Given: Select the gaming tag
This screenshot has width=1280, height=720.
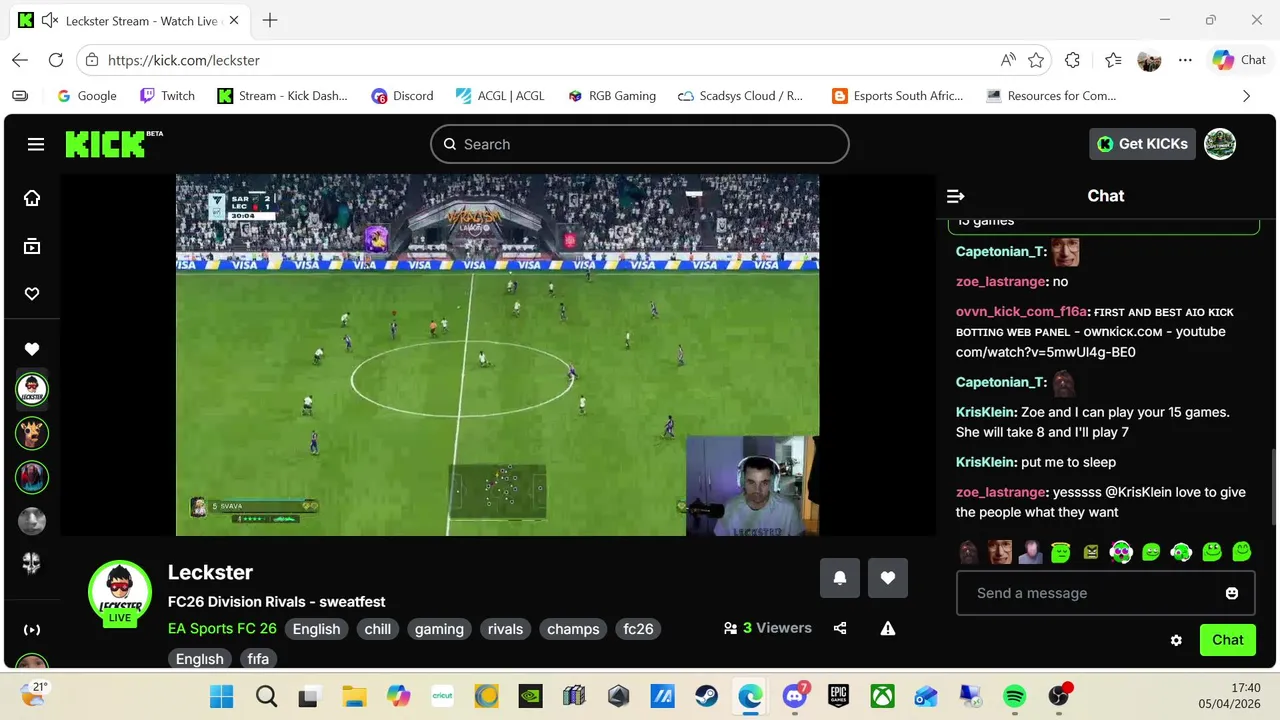Looking at the screenshot, I should (439, 629).
